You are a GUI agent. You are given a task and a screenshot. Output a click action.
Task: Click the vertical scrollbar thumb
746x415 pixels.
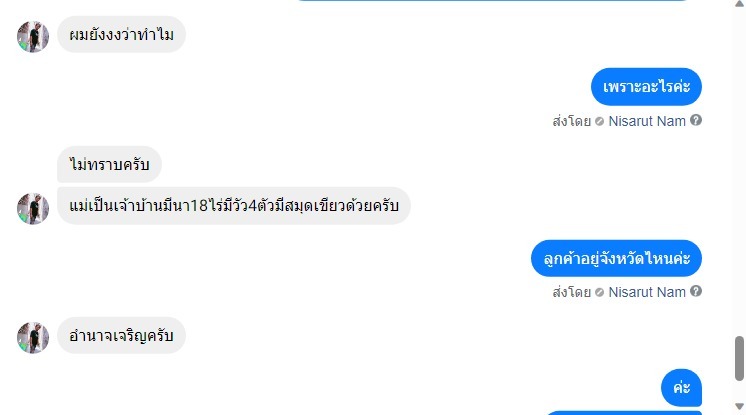(x=739, y=358)
